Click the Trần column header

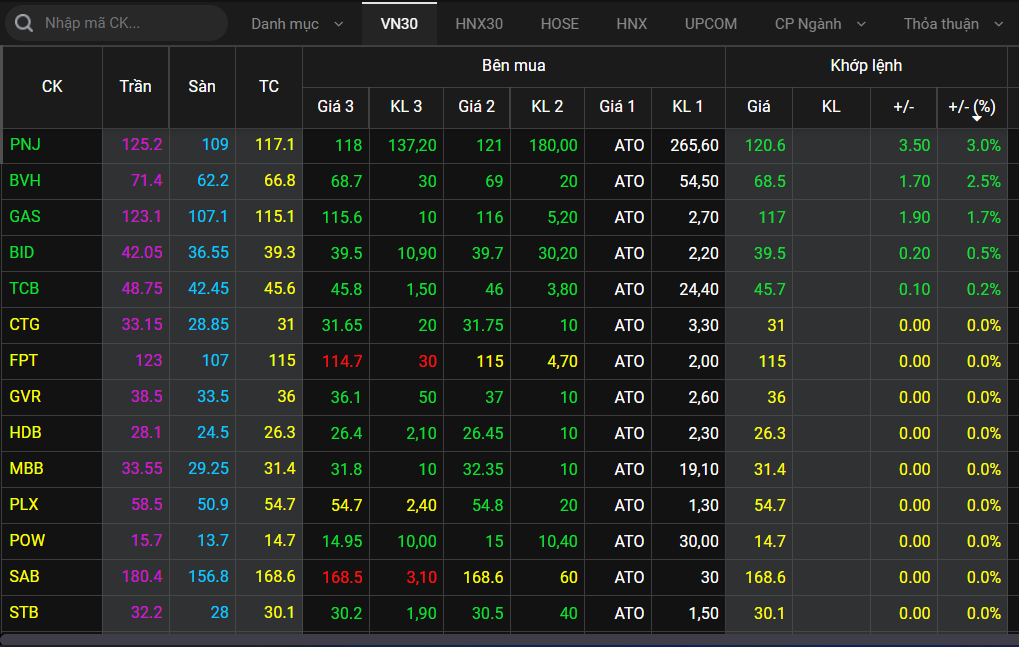(x=135, y=87)
